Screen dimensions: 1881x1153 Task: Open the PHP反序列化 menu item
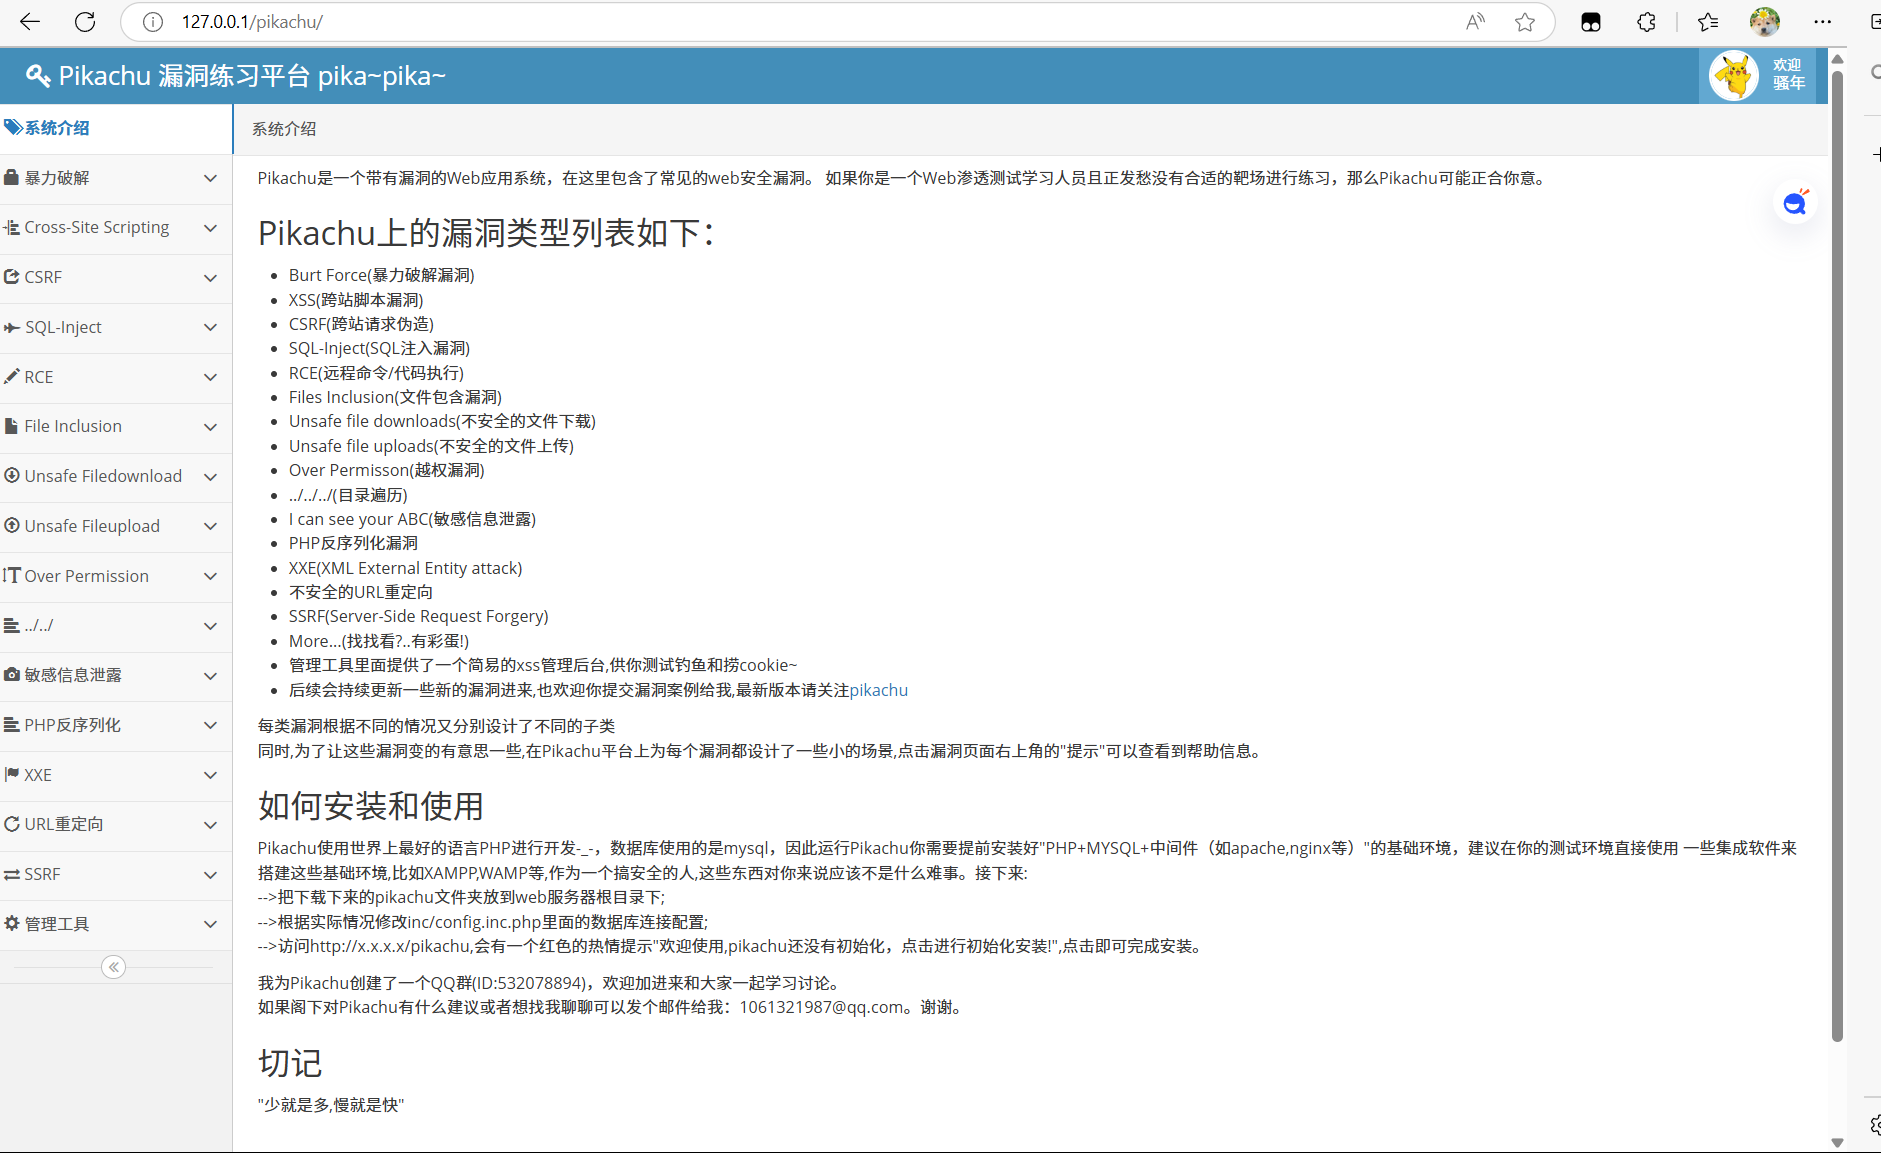pyautogui.click(x=116, y=725)
